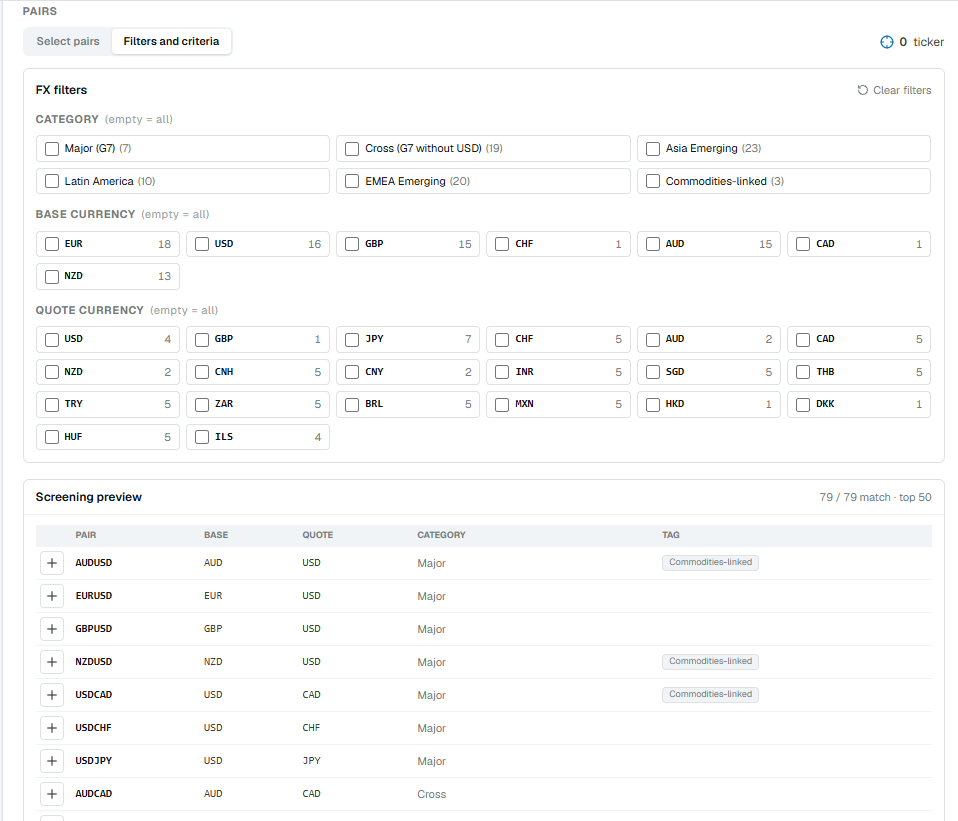Select CHF as base currency

pyautogui.click(x=502, y=244)
